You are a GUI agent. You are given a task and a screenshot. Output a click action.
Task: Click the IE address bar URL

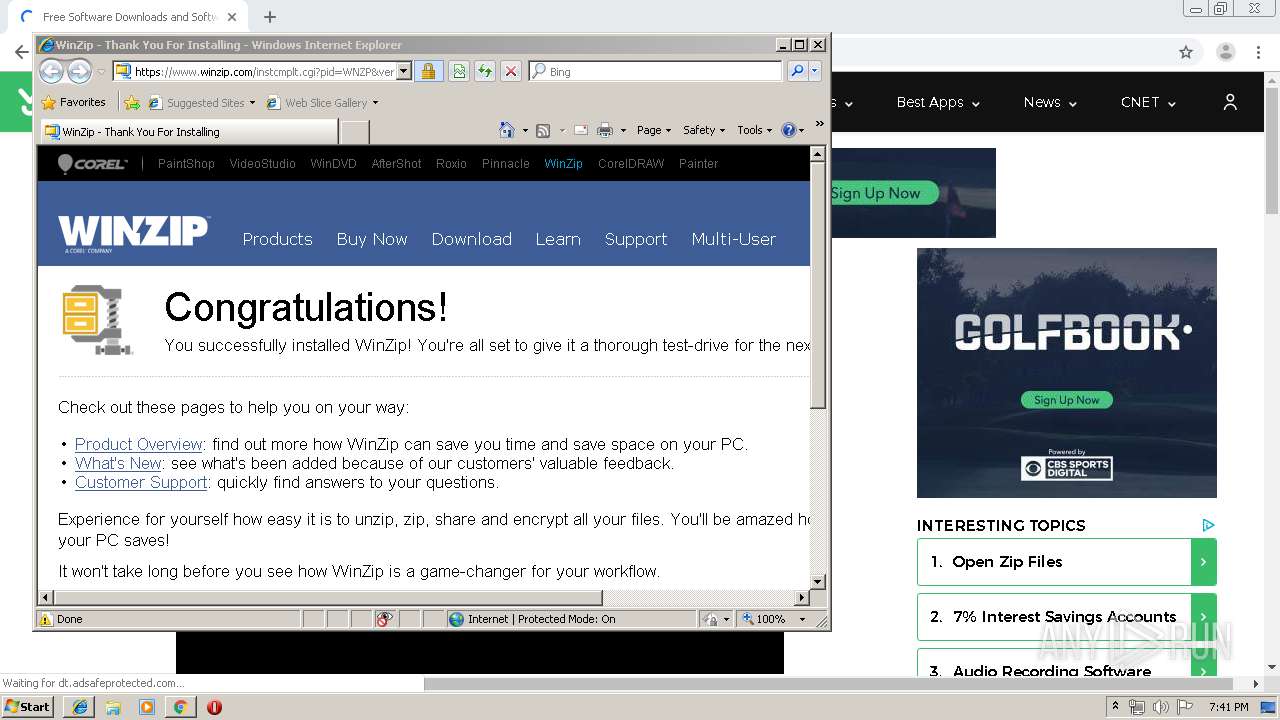tap(264, 71)
